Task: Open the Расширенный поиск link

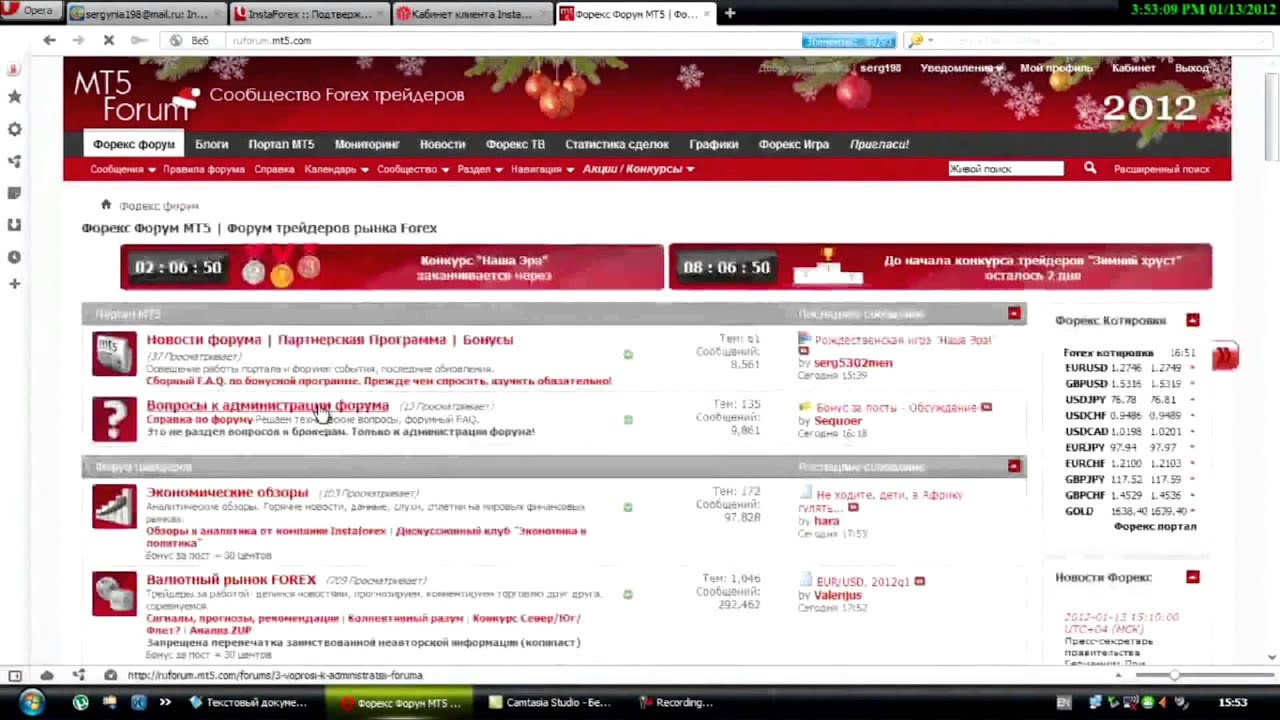Action: coord(1161,169)
